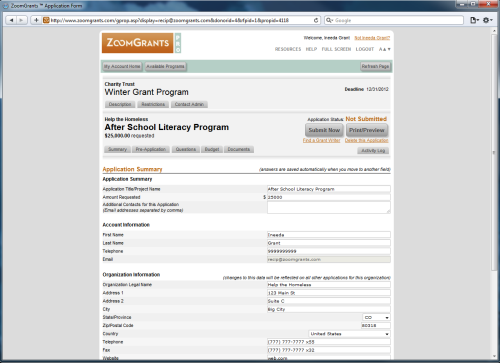The image size is (500, 363).
Task: Click the FULL SCREEN link
Action: click(336, 49)
